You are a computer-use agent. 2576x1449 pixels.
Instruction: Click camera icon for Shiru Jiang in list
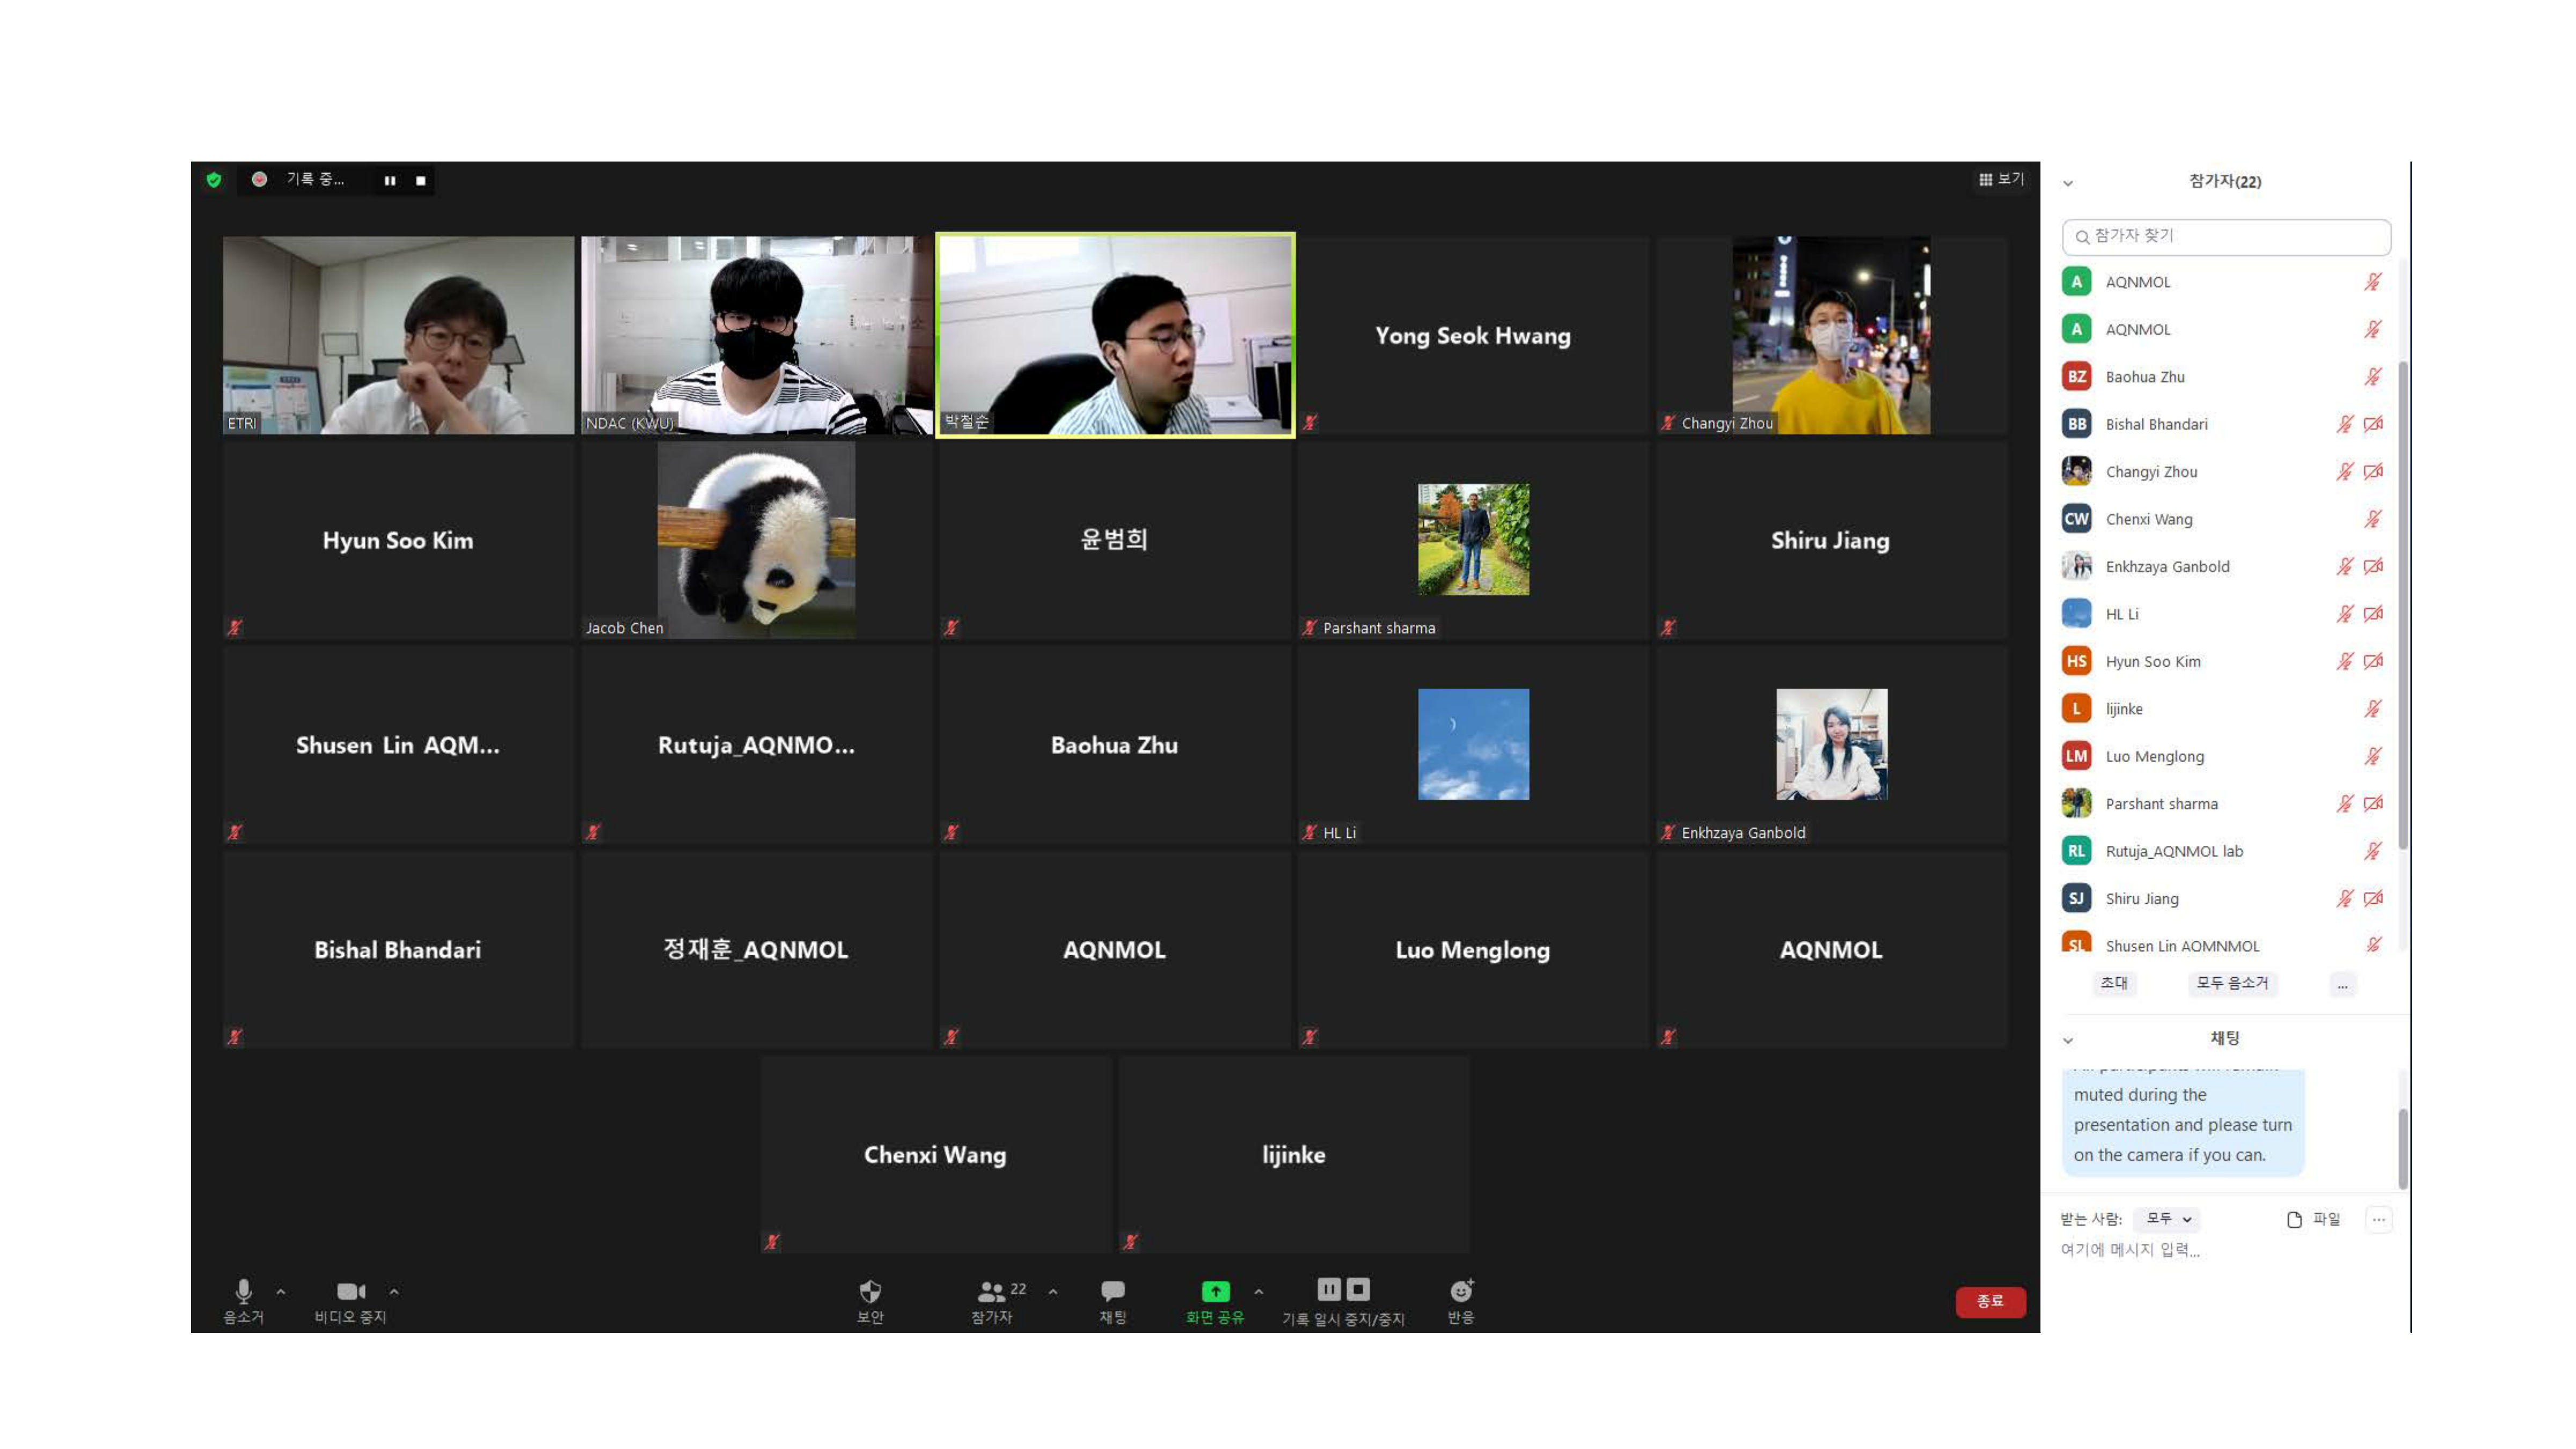(2372, 898)
